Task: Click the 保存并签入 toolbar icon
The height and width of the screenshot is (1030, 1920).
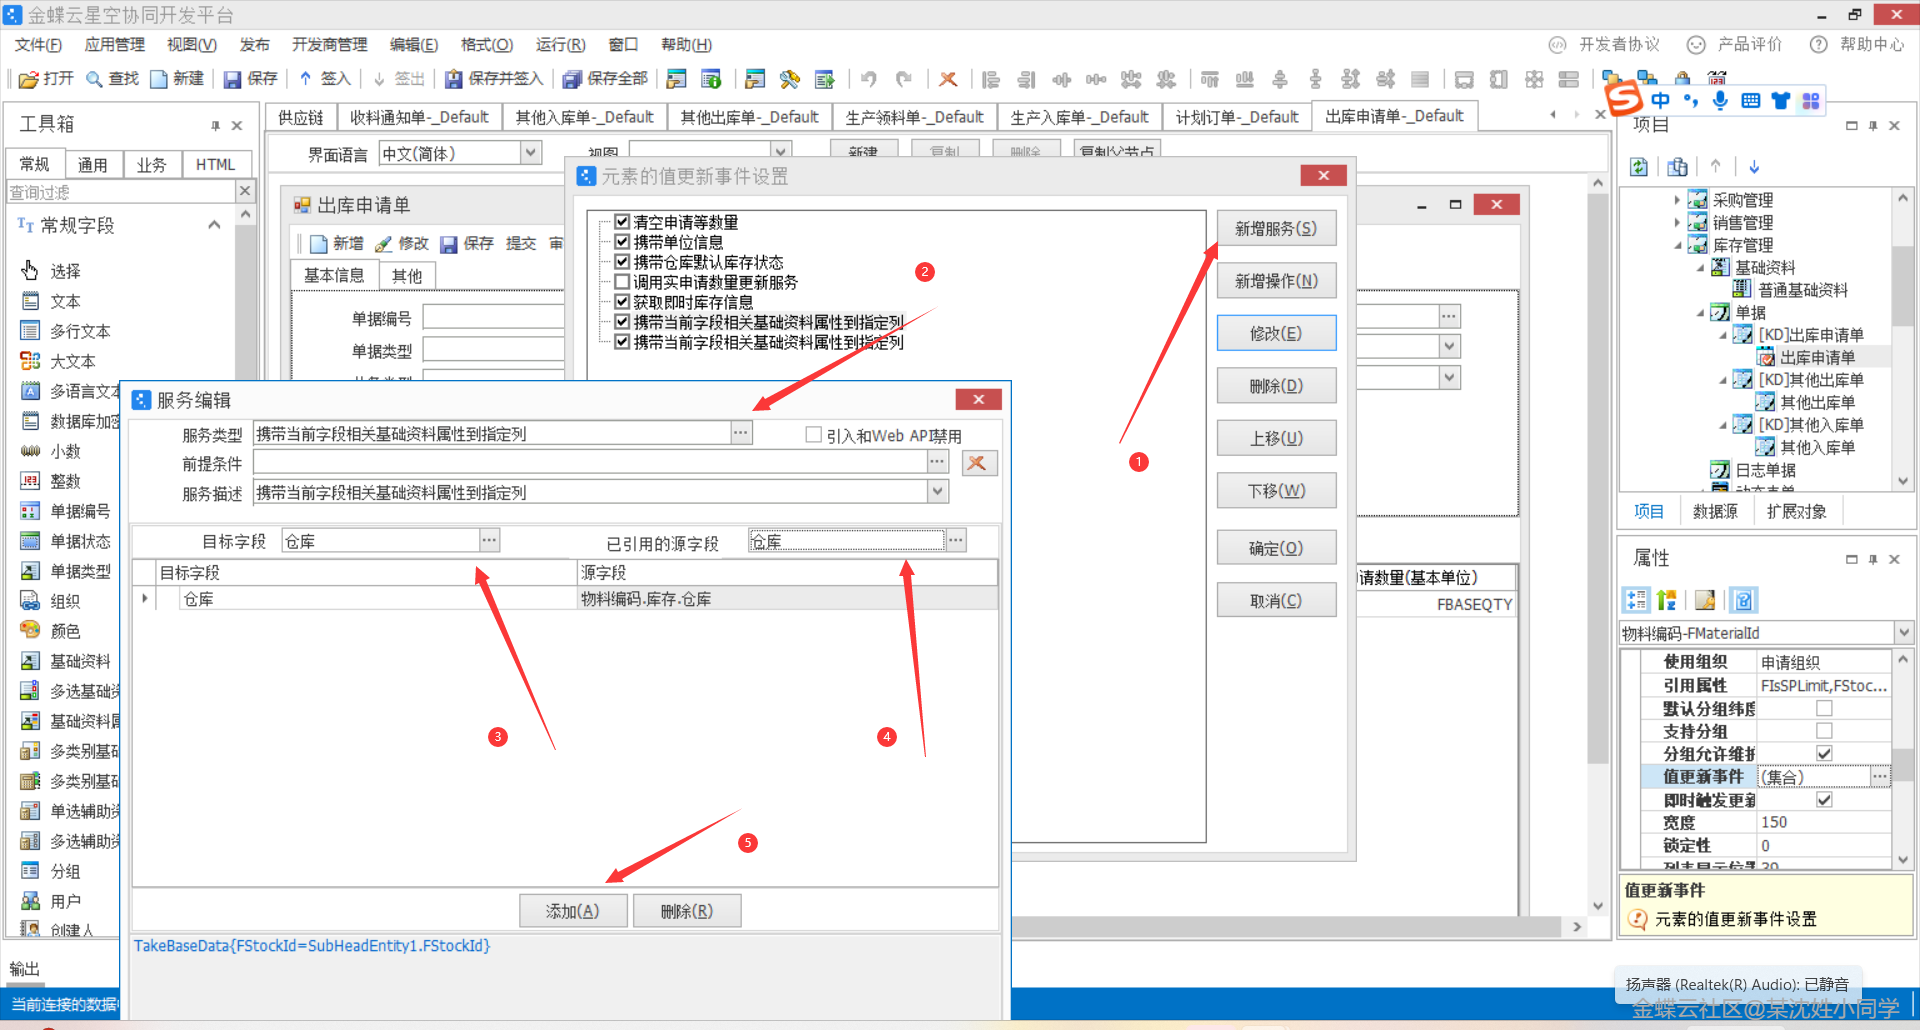Action: point(454,79)
